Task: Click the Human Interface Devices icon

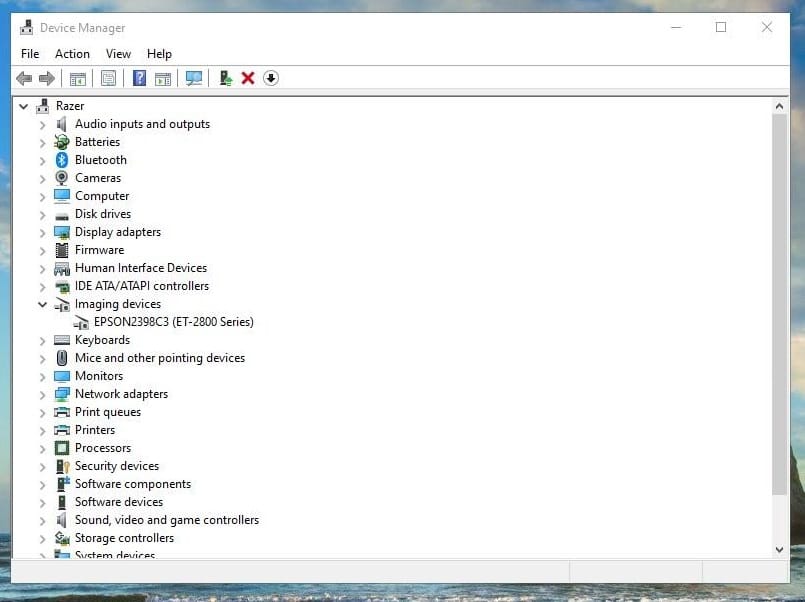Action: 62,268
